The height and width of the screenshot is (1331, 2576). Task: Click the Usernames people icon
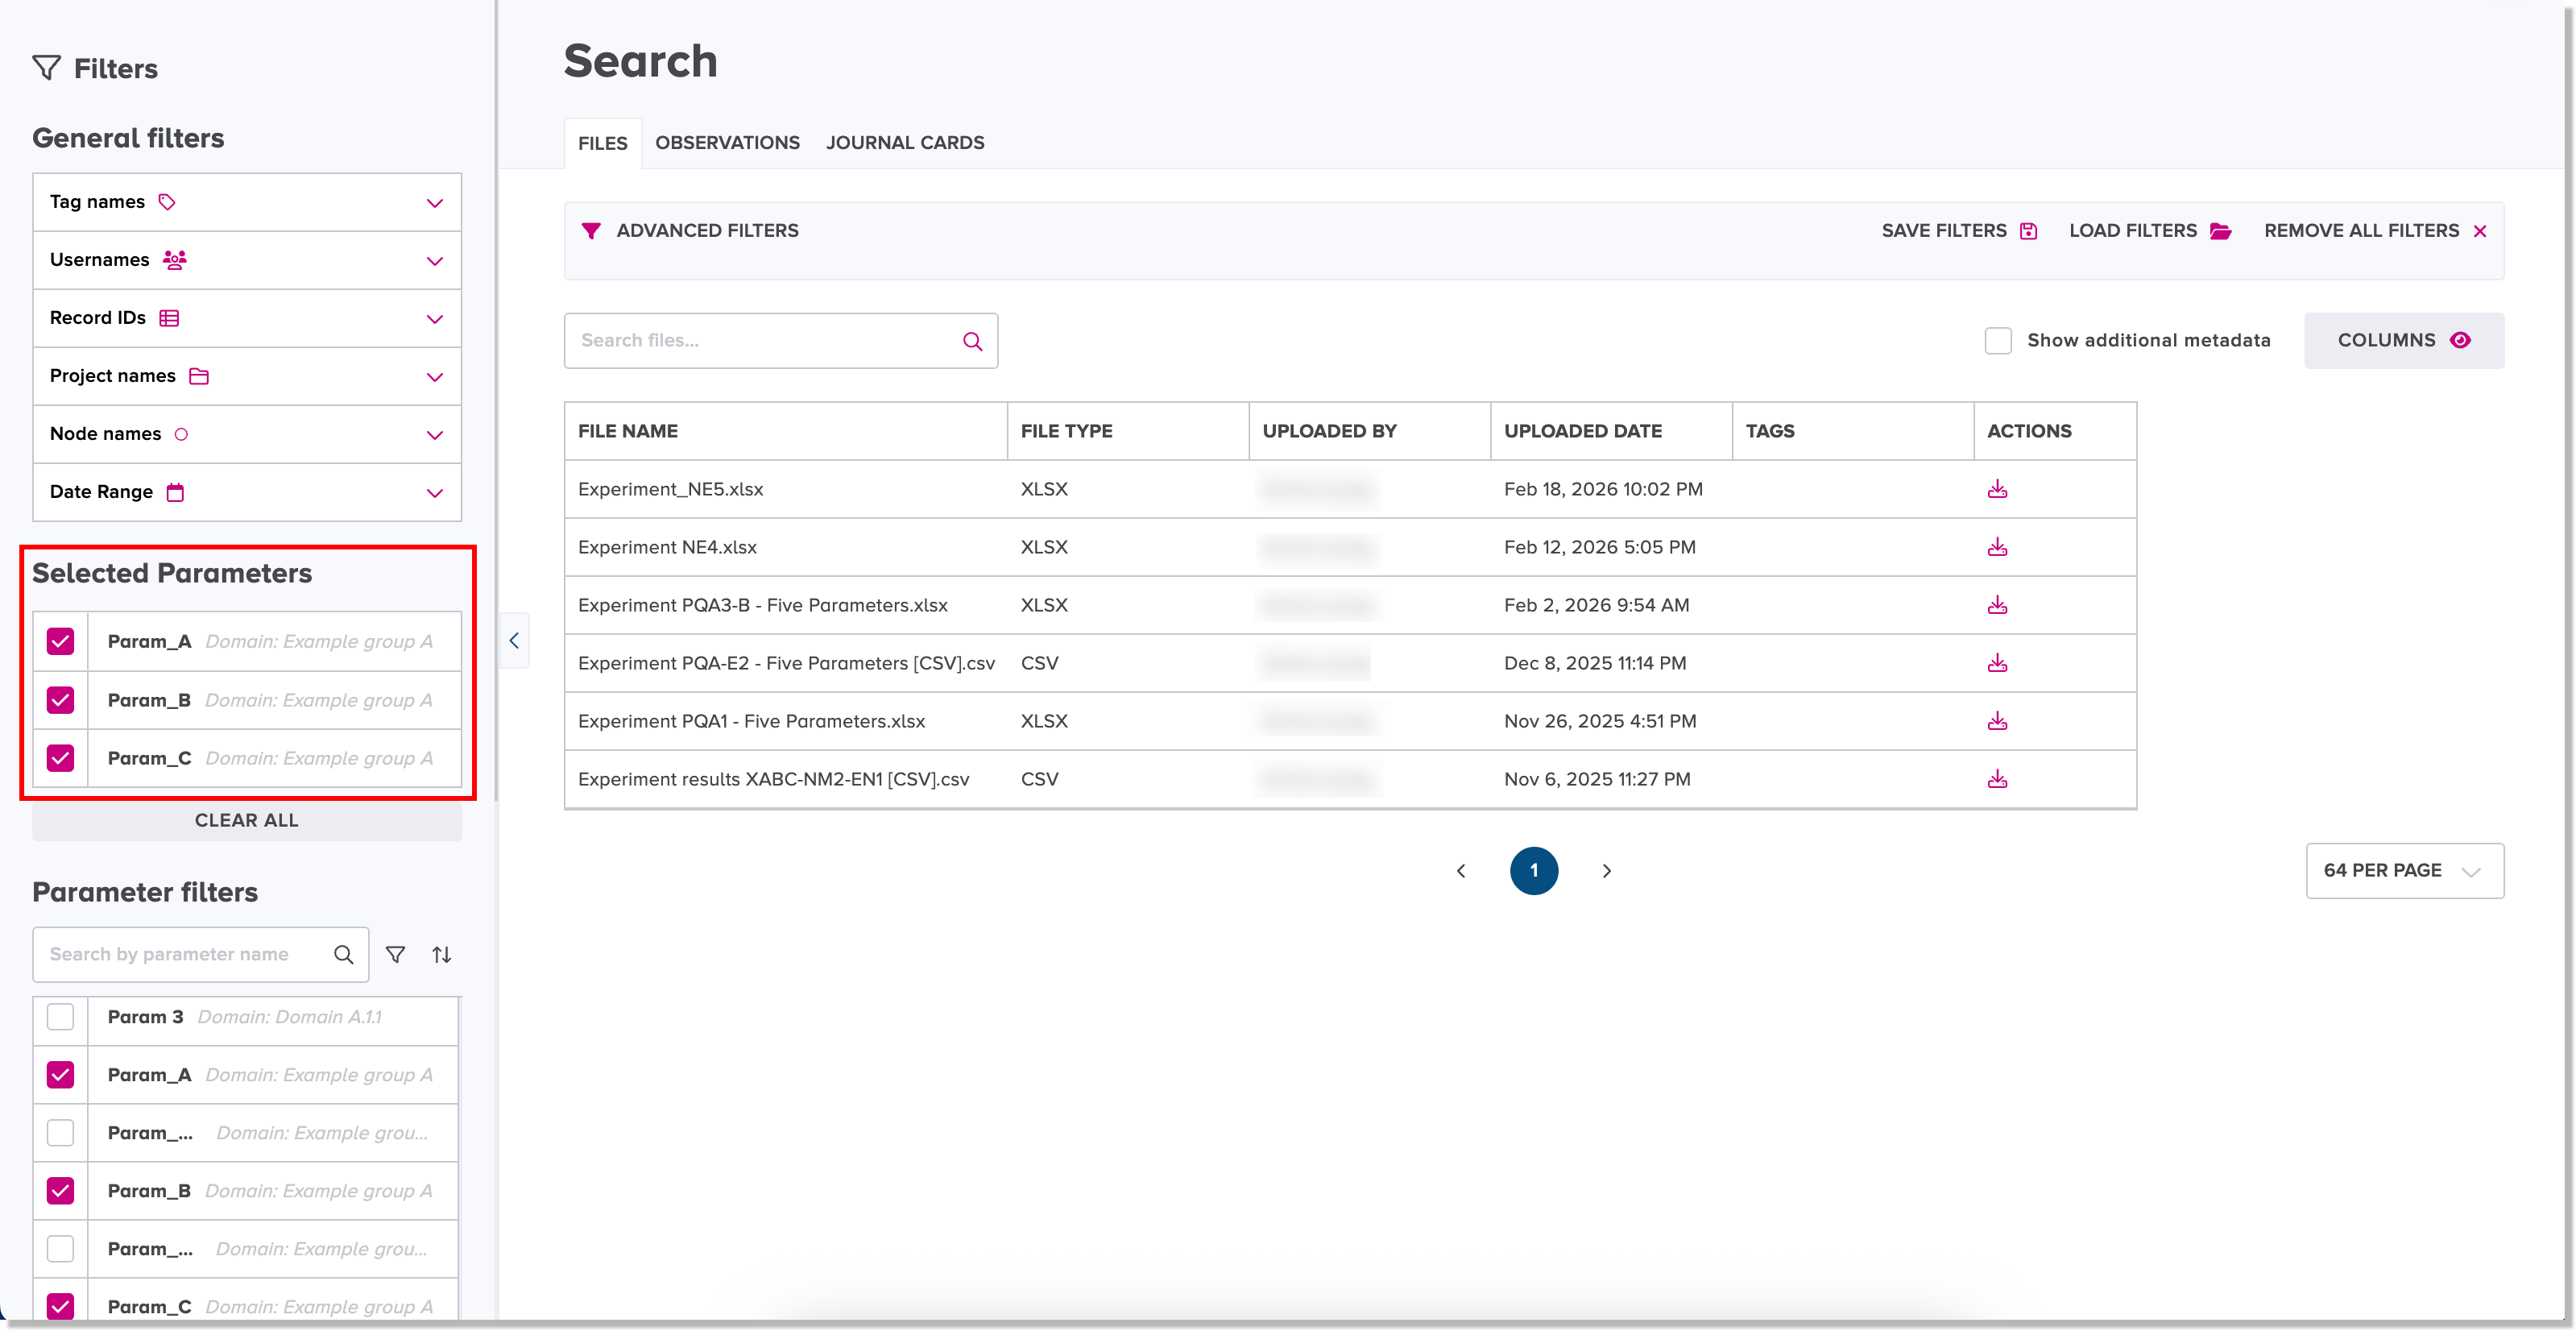click(x=175, y=260)
